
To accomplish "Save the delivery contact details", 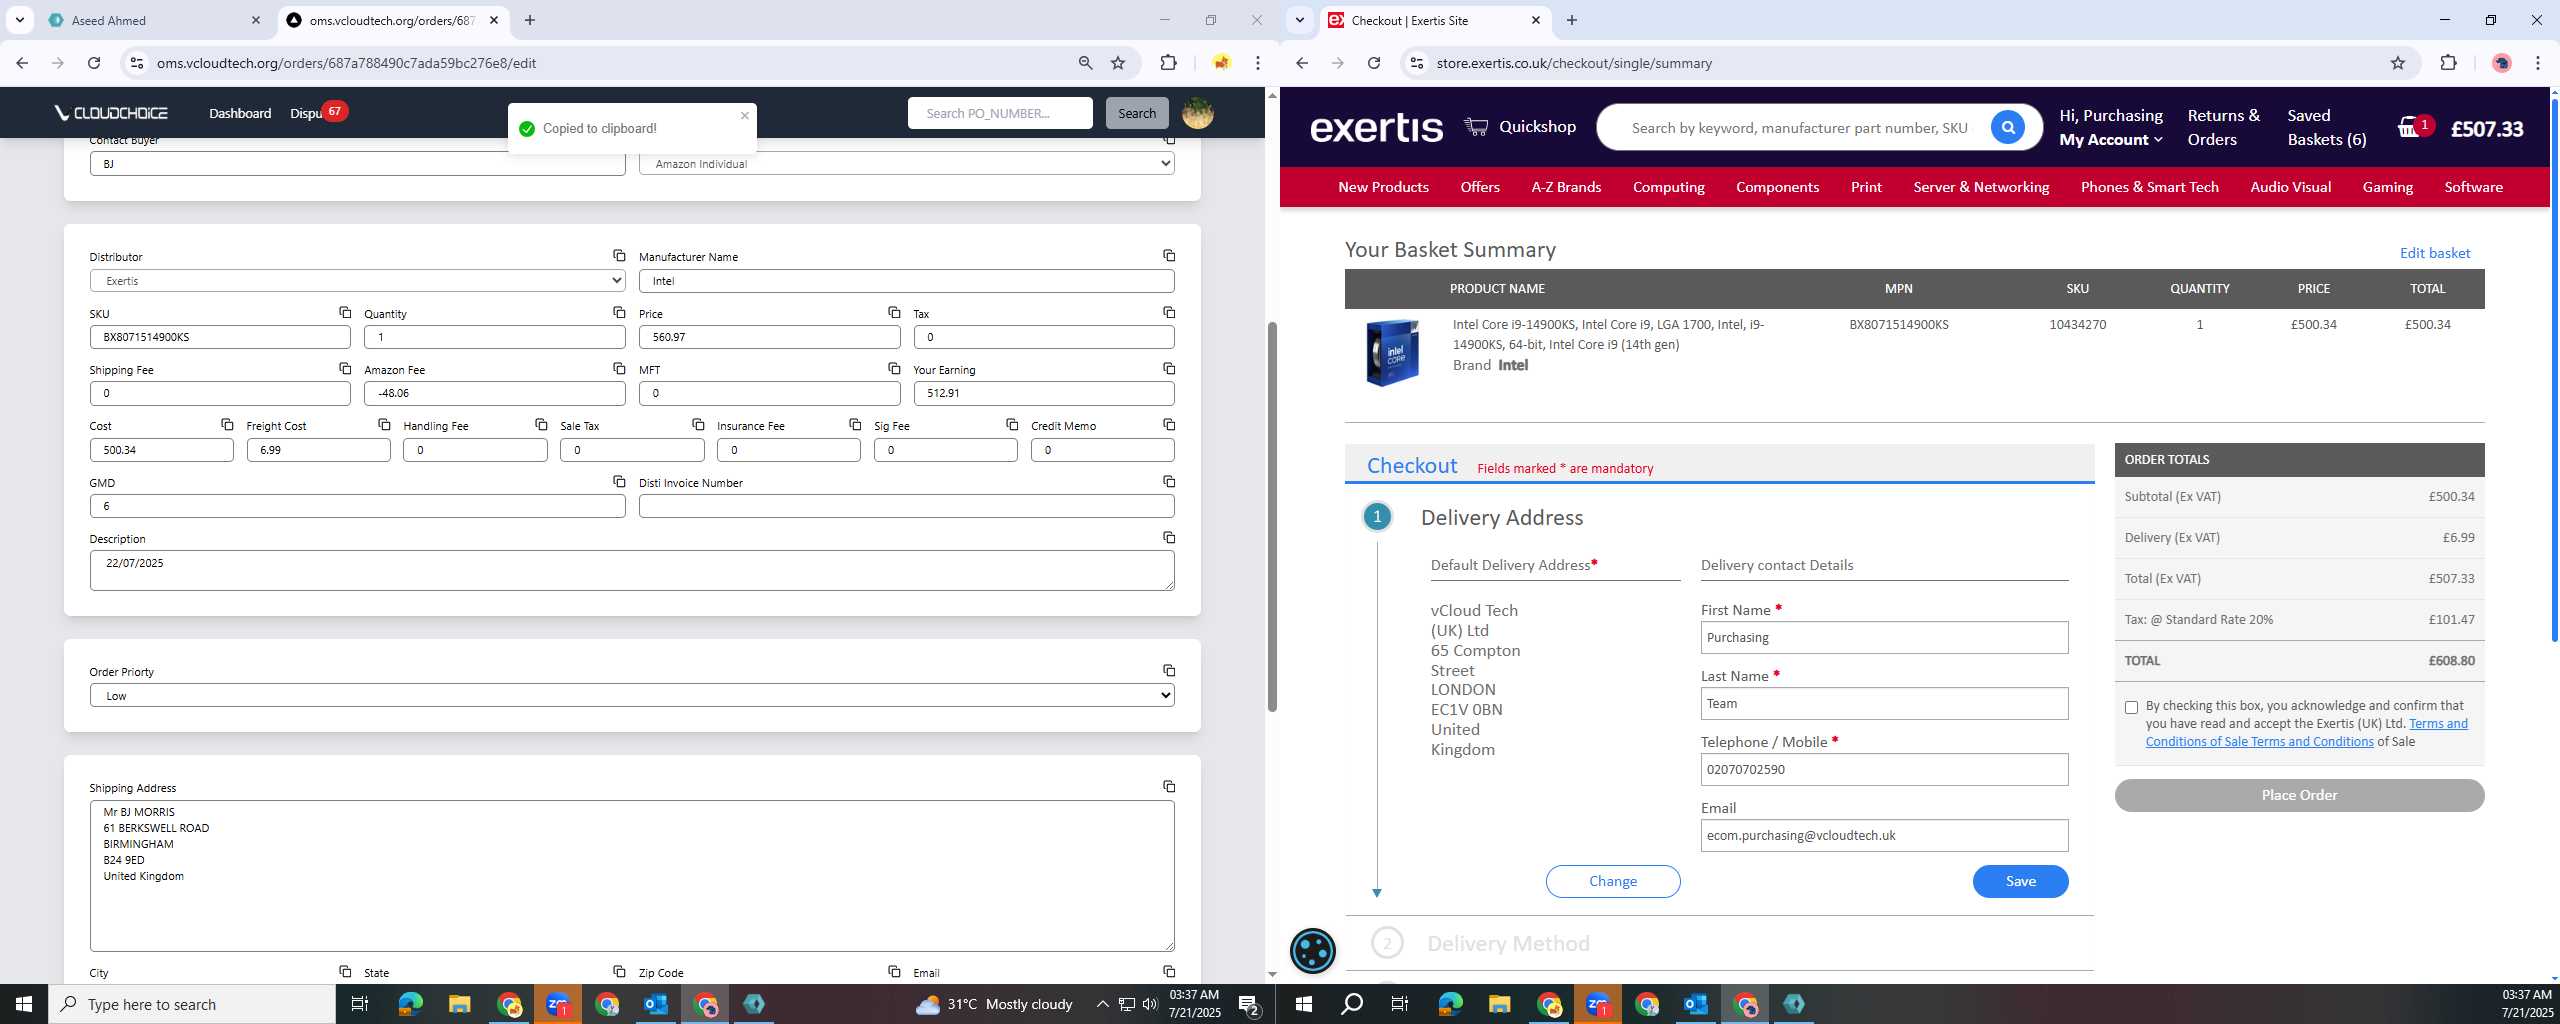I will click(x=2020, y=881).
